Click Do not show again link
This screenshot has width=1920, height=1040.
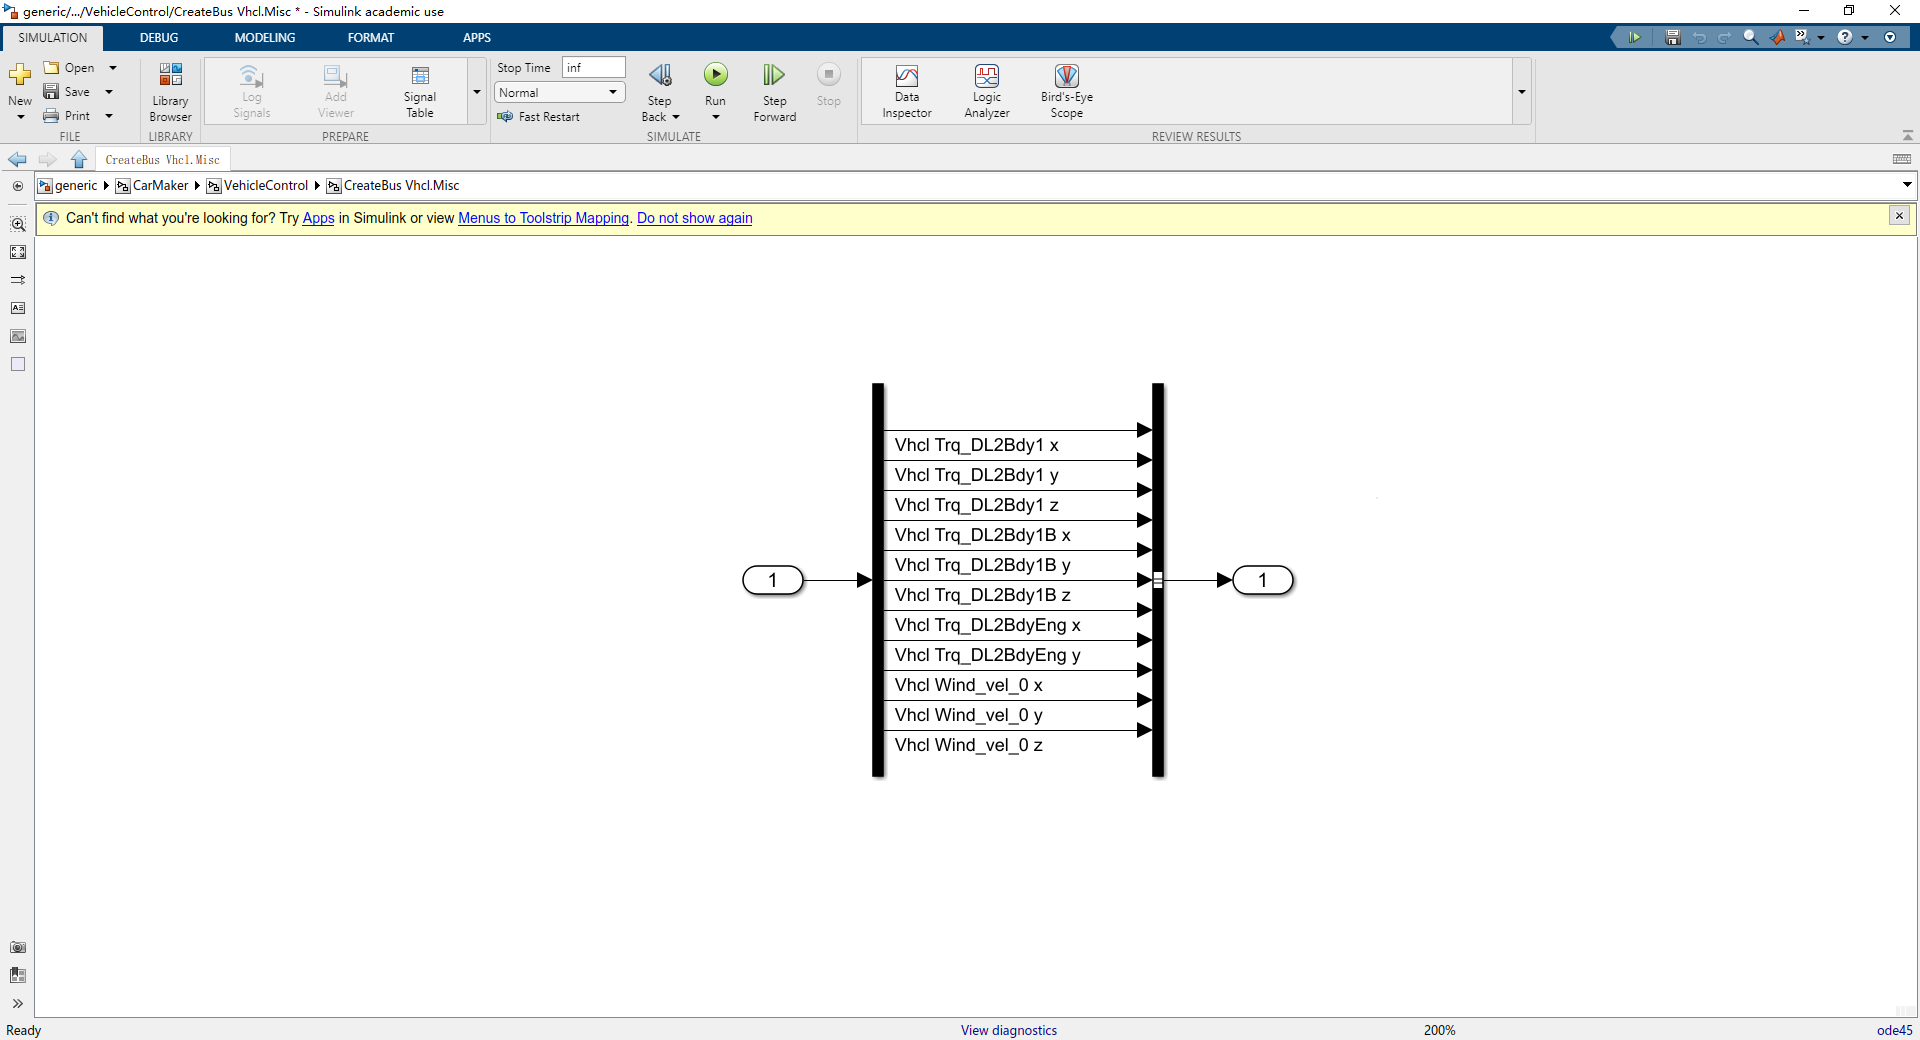694,218
